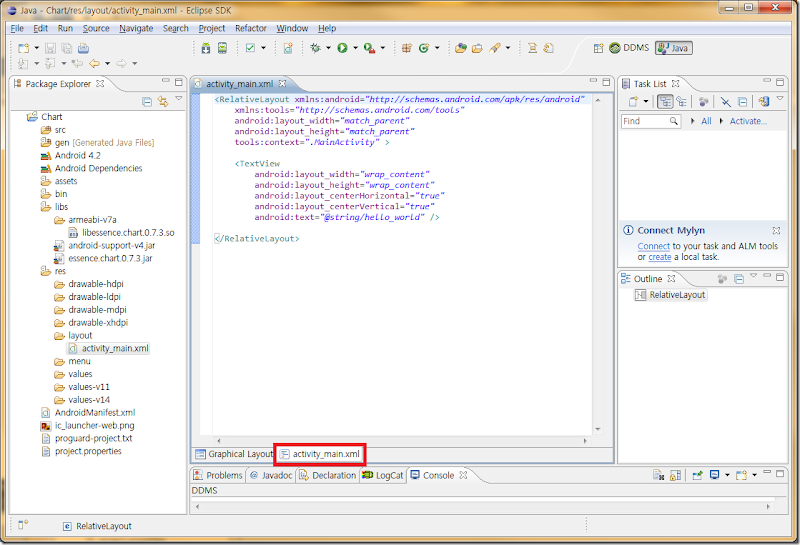Viewport: 800px width, 545px height.
Task: Open dropdown arrow next to New Class
Action: tap(437, 48)
